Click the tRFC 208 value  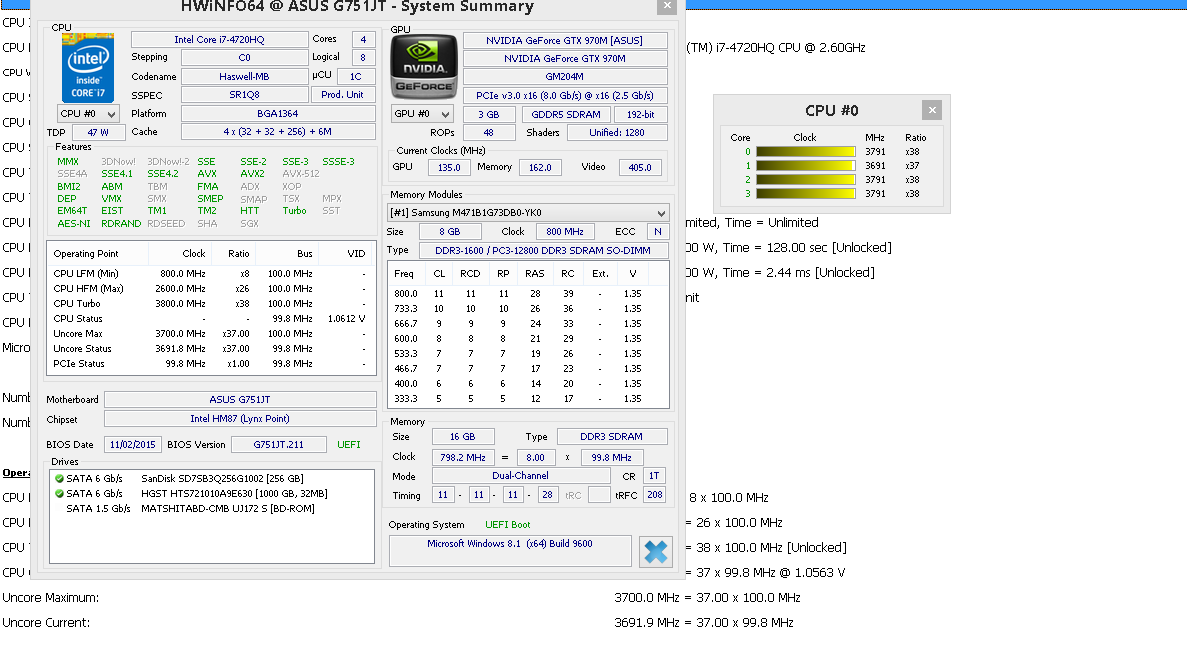click(655, 495)
